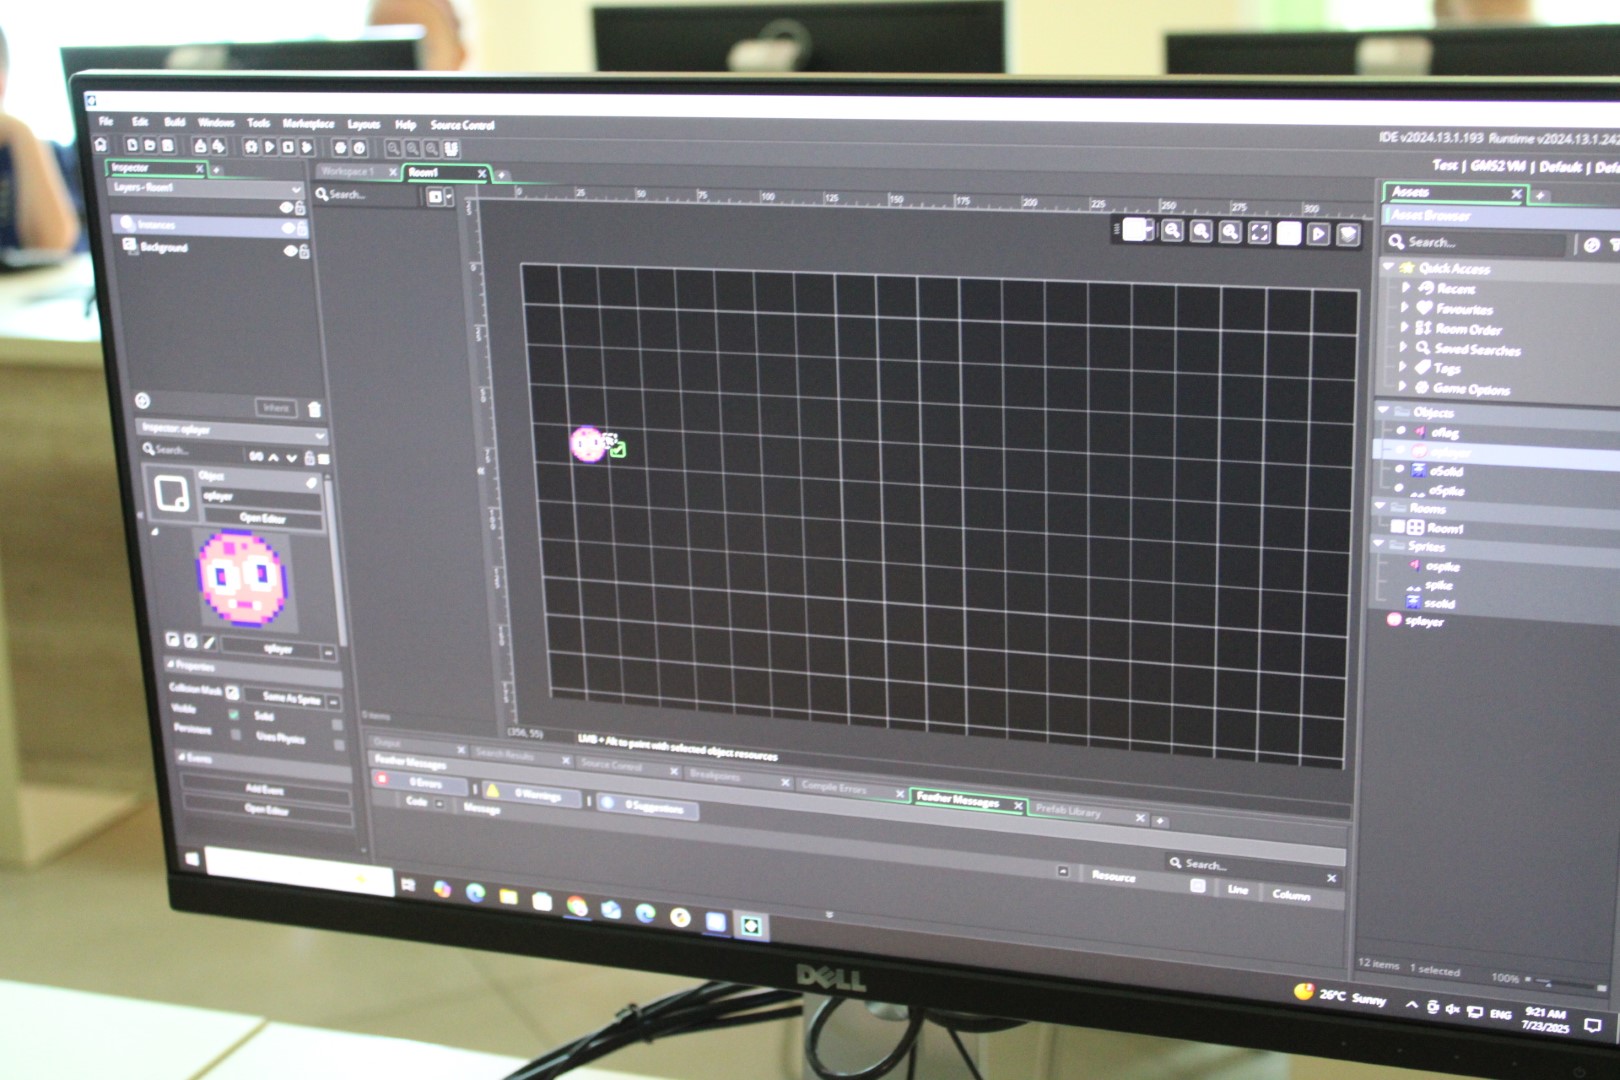Screen dimensions: 1620x1080
Task: Expand the Favourites item
Action: 1404,307
